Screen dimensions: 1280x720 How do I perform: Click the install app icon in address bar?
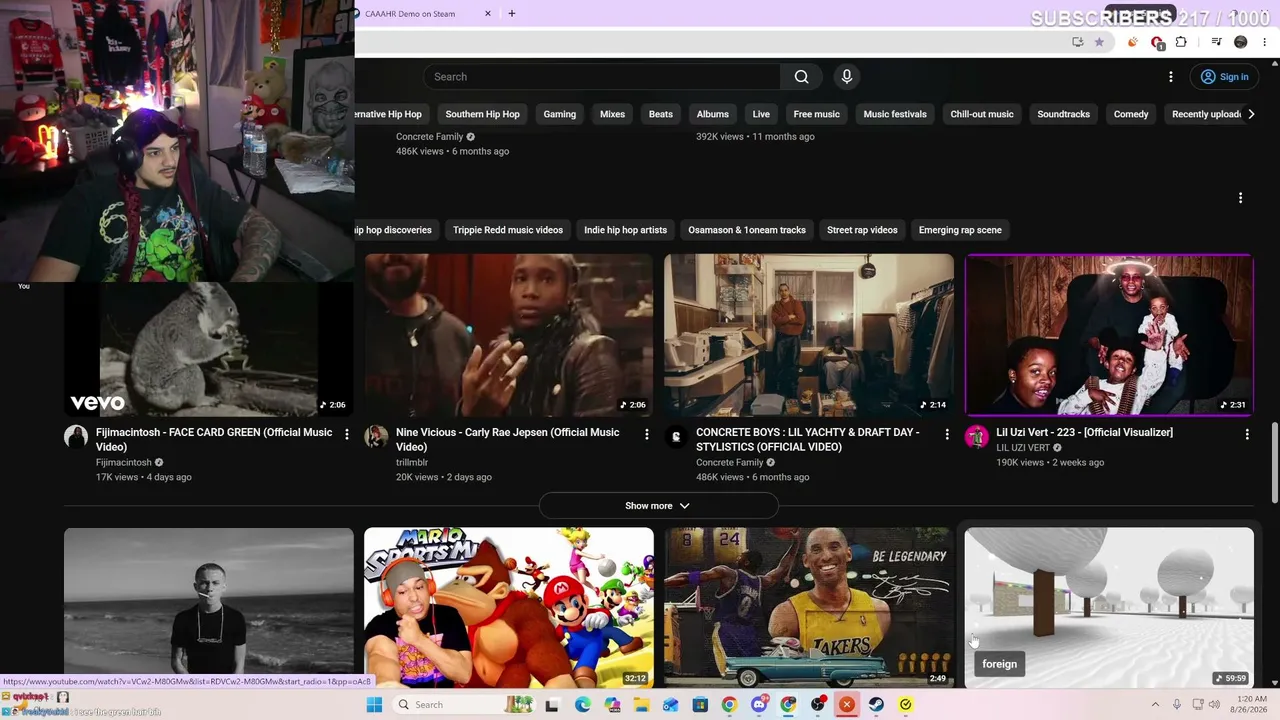coord(1077,42)
